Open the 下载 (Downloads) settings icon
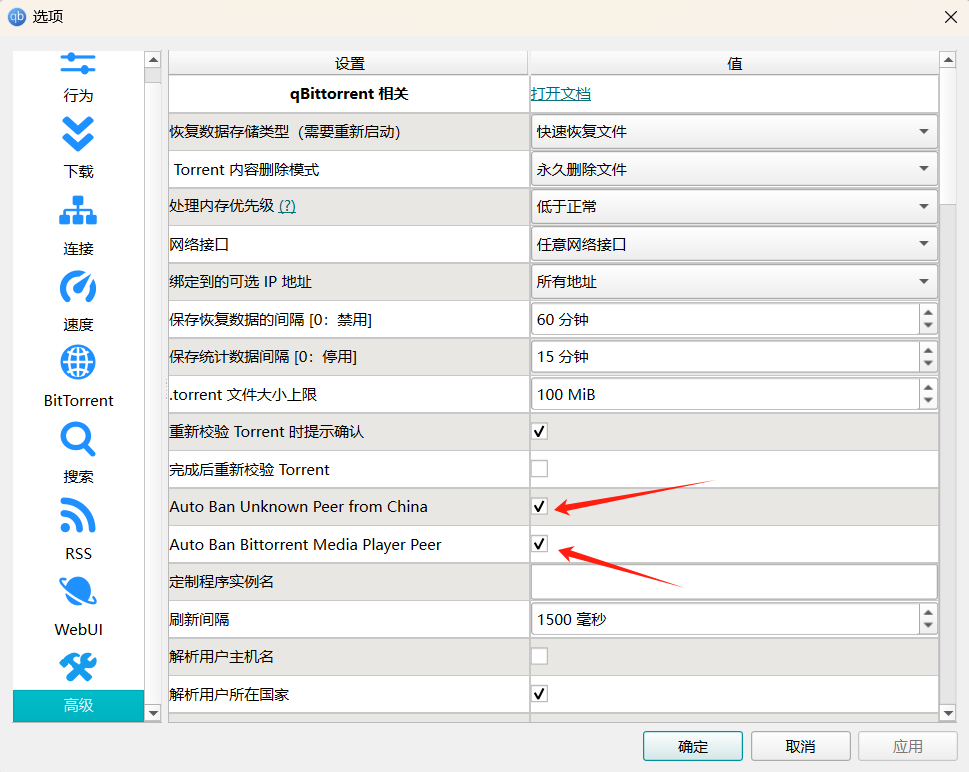Viewport: 969px width, 772px height. (x=78, y=134)
